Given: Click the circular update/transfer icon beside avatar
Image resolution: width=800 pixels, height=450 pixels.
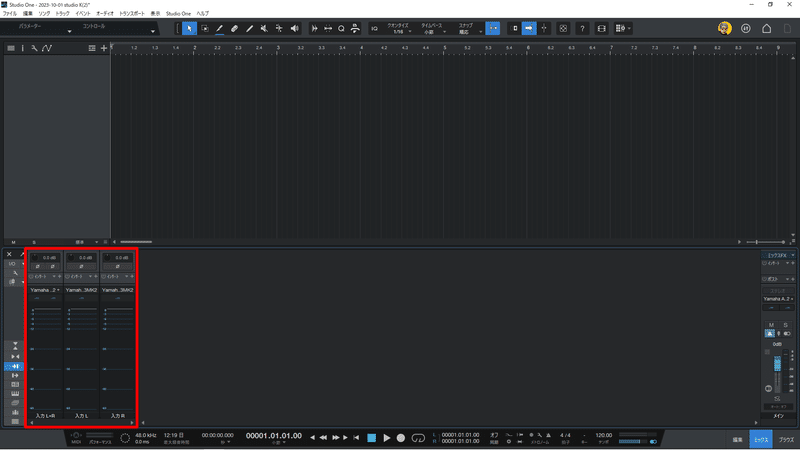Looking at the screenshot, I should (745, 29).
